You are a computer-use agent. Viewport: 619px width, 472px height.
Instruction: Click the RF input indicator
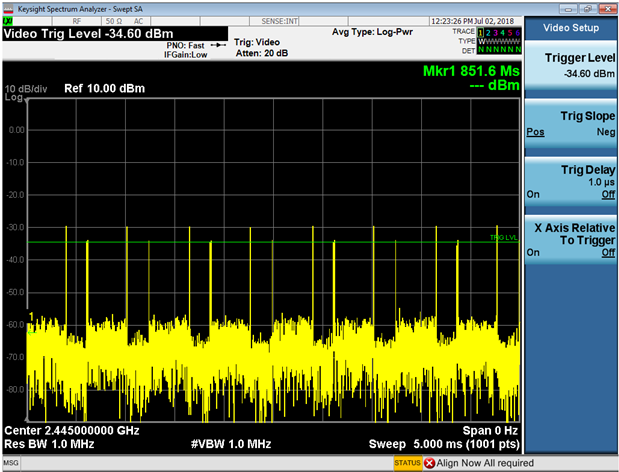click(x=77, y=21)
